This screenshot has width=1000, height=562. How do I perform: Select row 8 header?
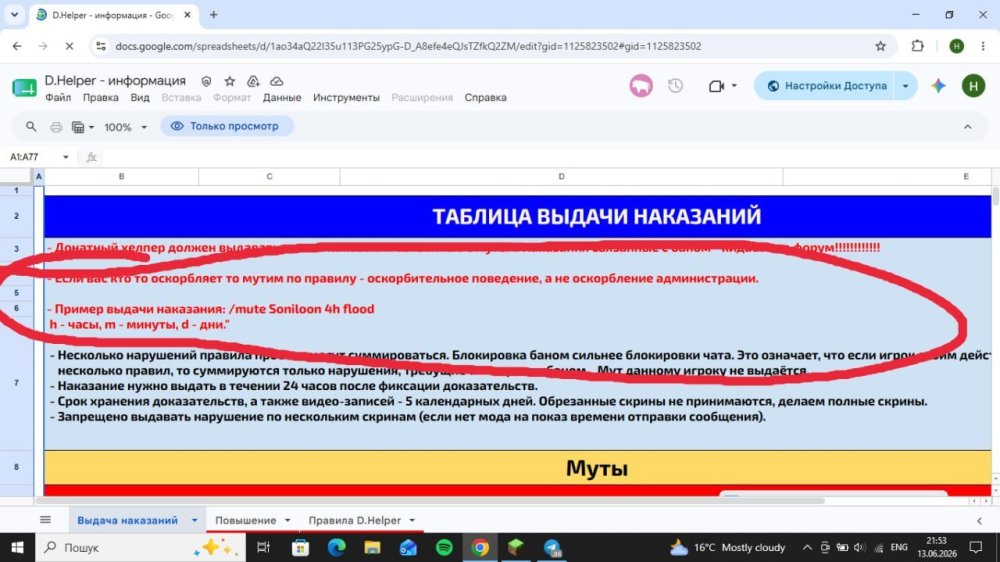point(17,467)
